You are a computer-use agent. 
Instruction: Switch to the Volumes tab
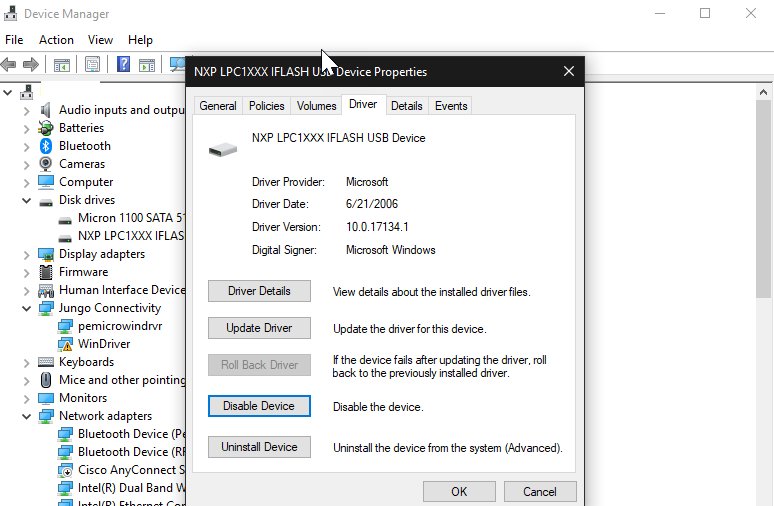(x=316, y=106)
